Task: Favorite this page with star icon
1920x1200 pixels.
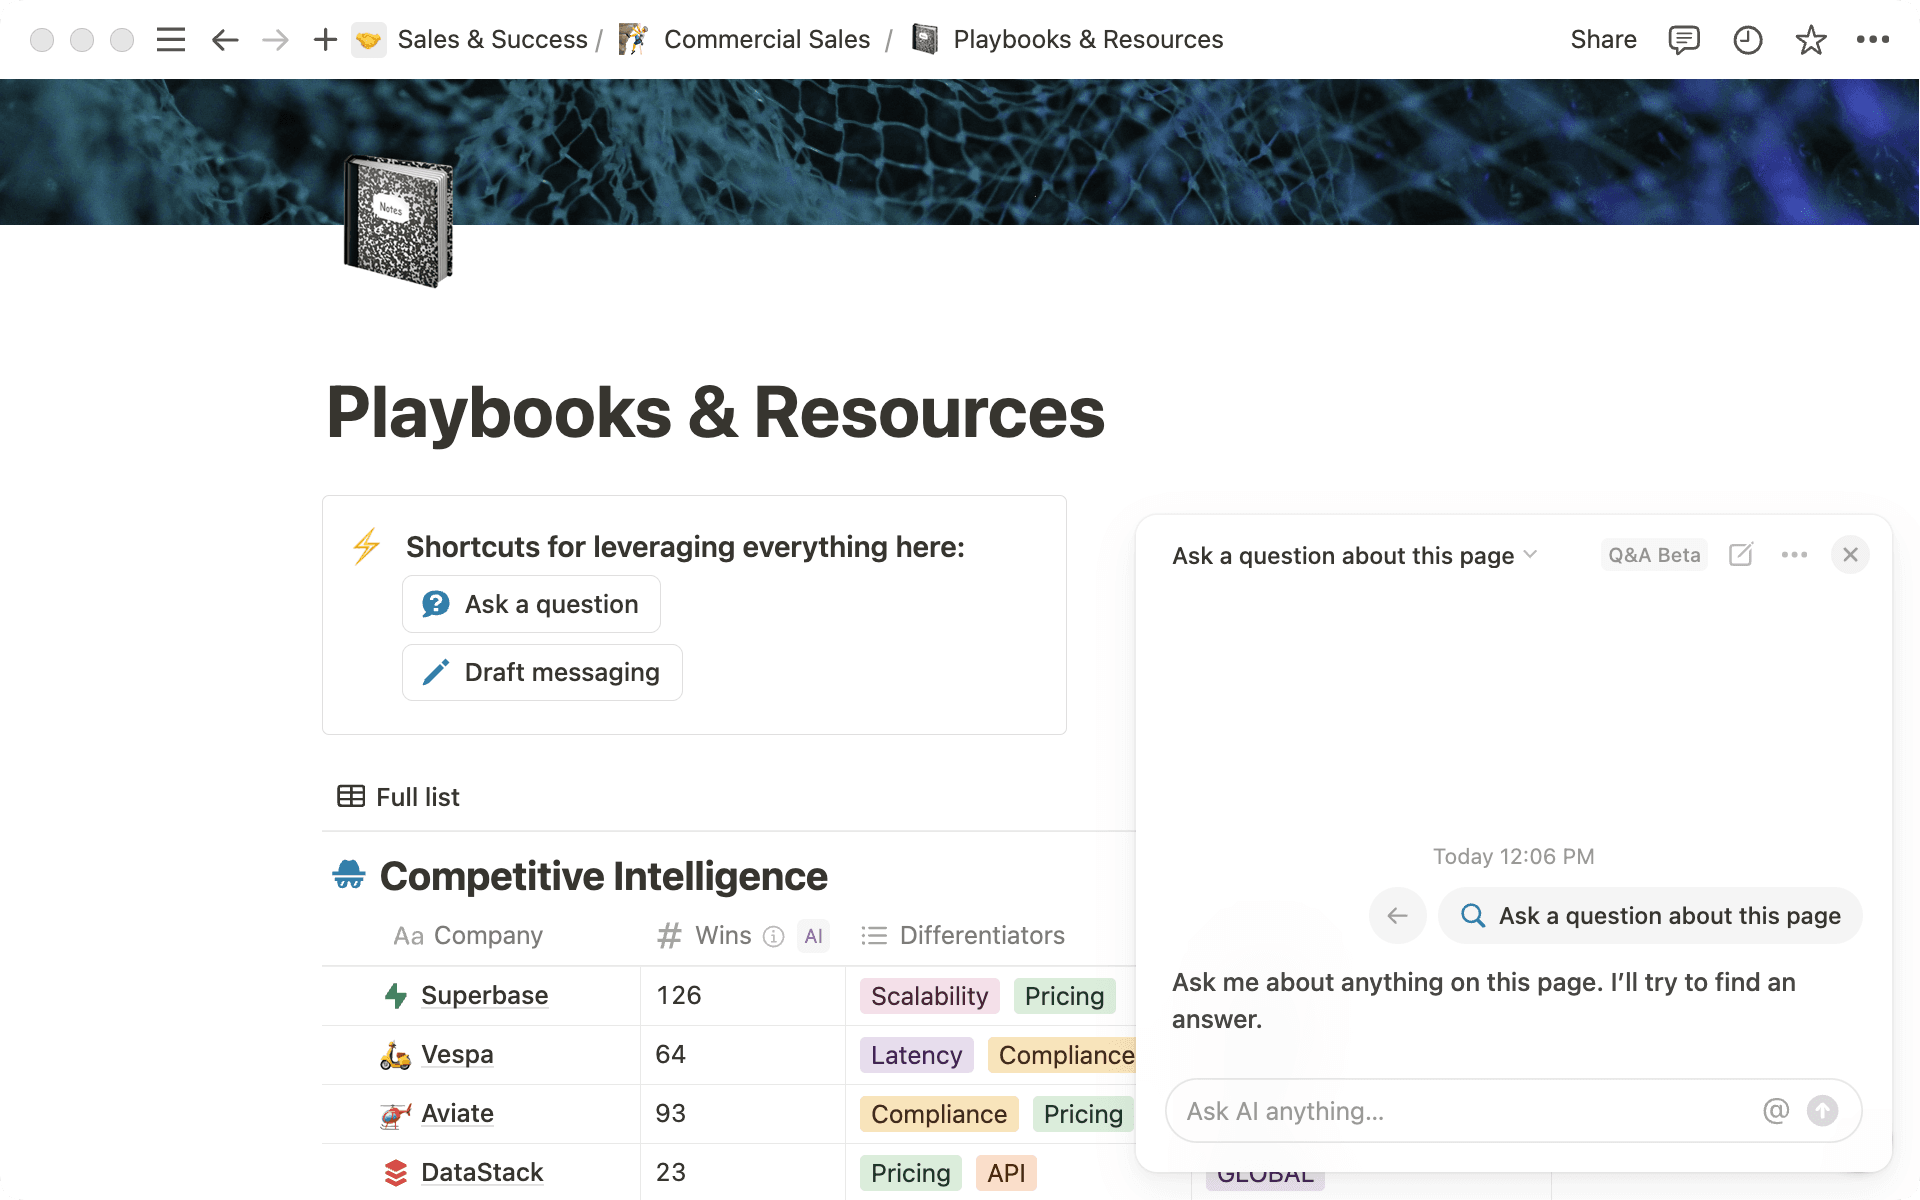Action: (1810, 40)
